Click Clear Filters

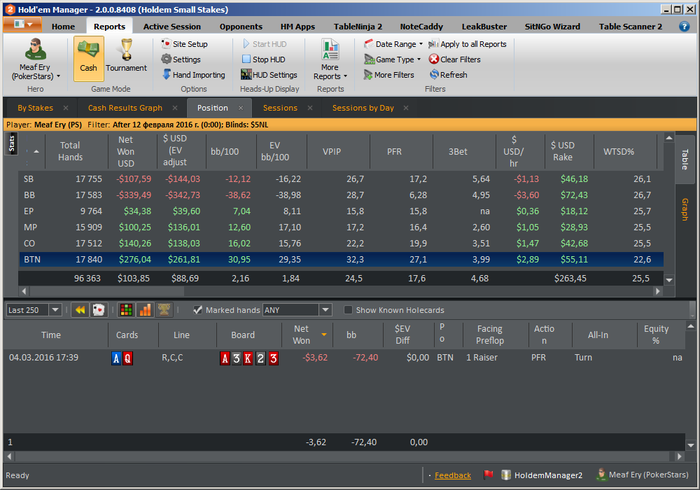tap(455, 59)
